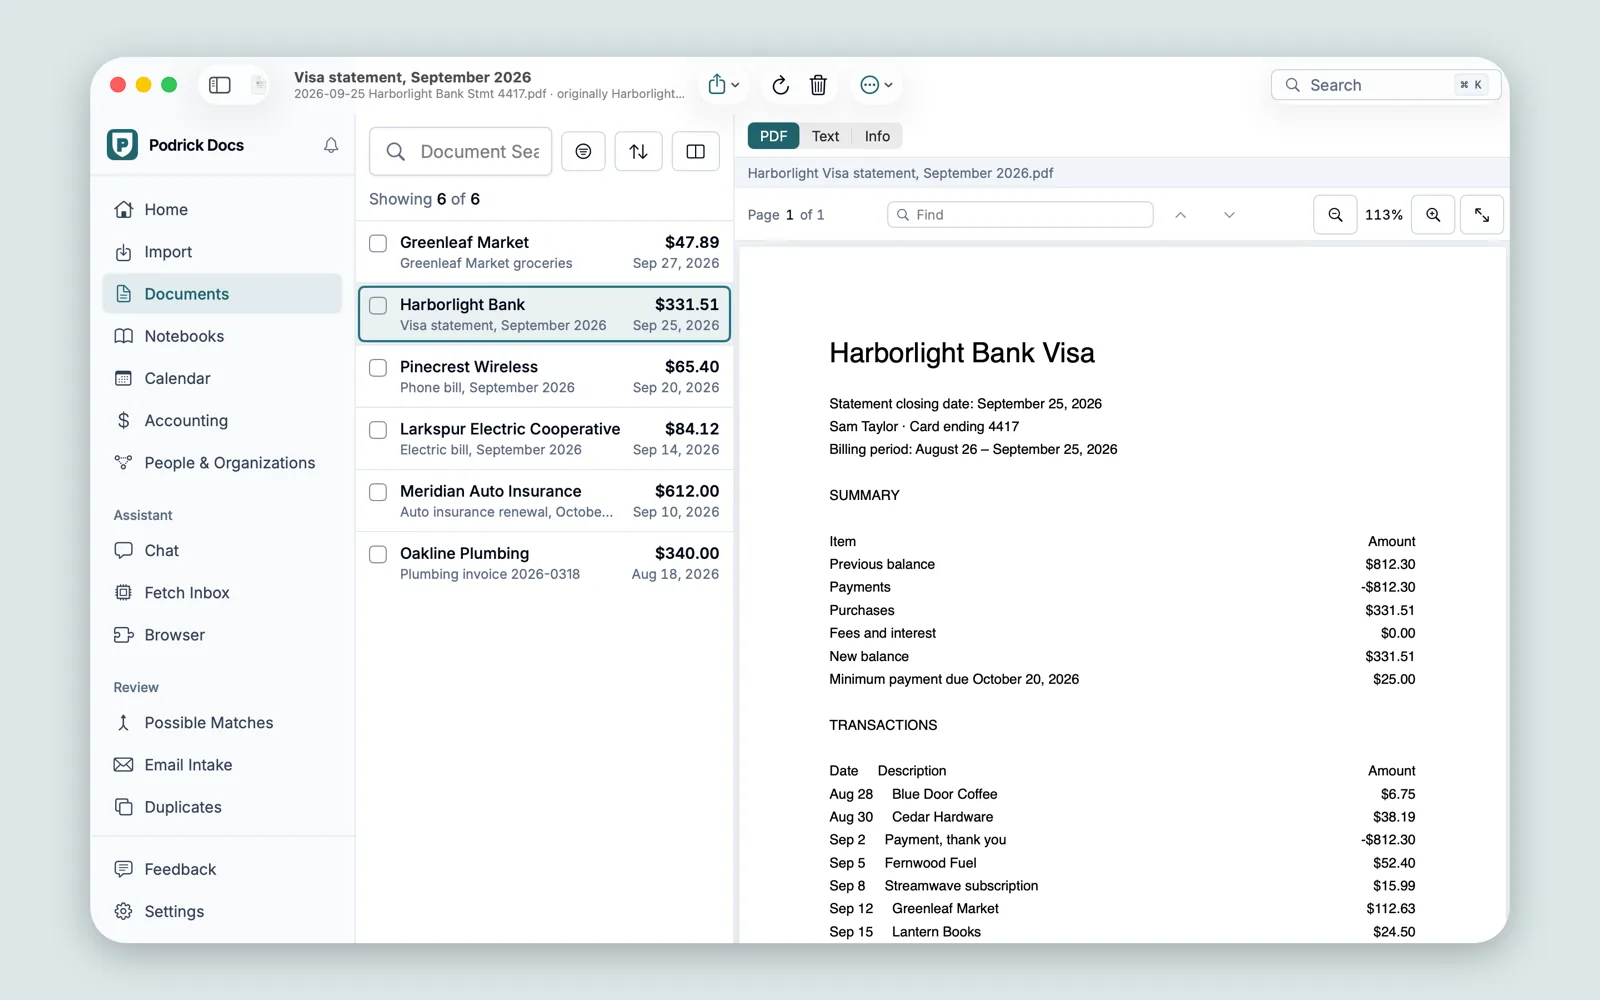Check the Pinecrest Wireless document checkbox
Screen dimensions: 1600x1000
(x=378, y=367)
